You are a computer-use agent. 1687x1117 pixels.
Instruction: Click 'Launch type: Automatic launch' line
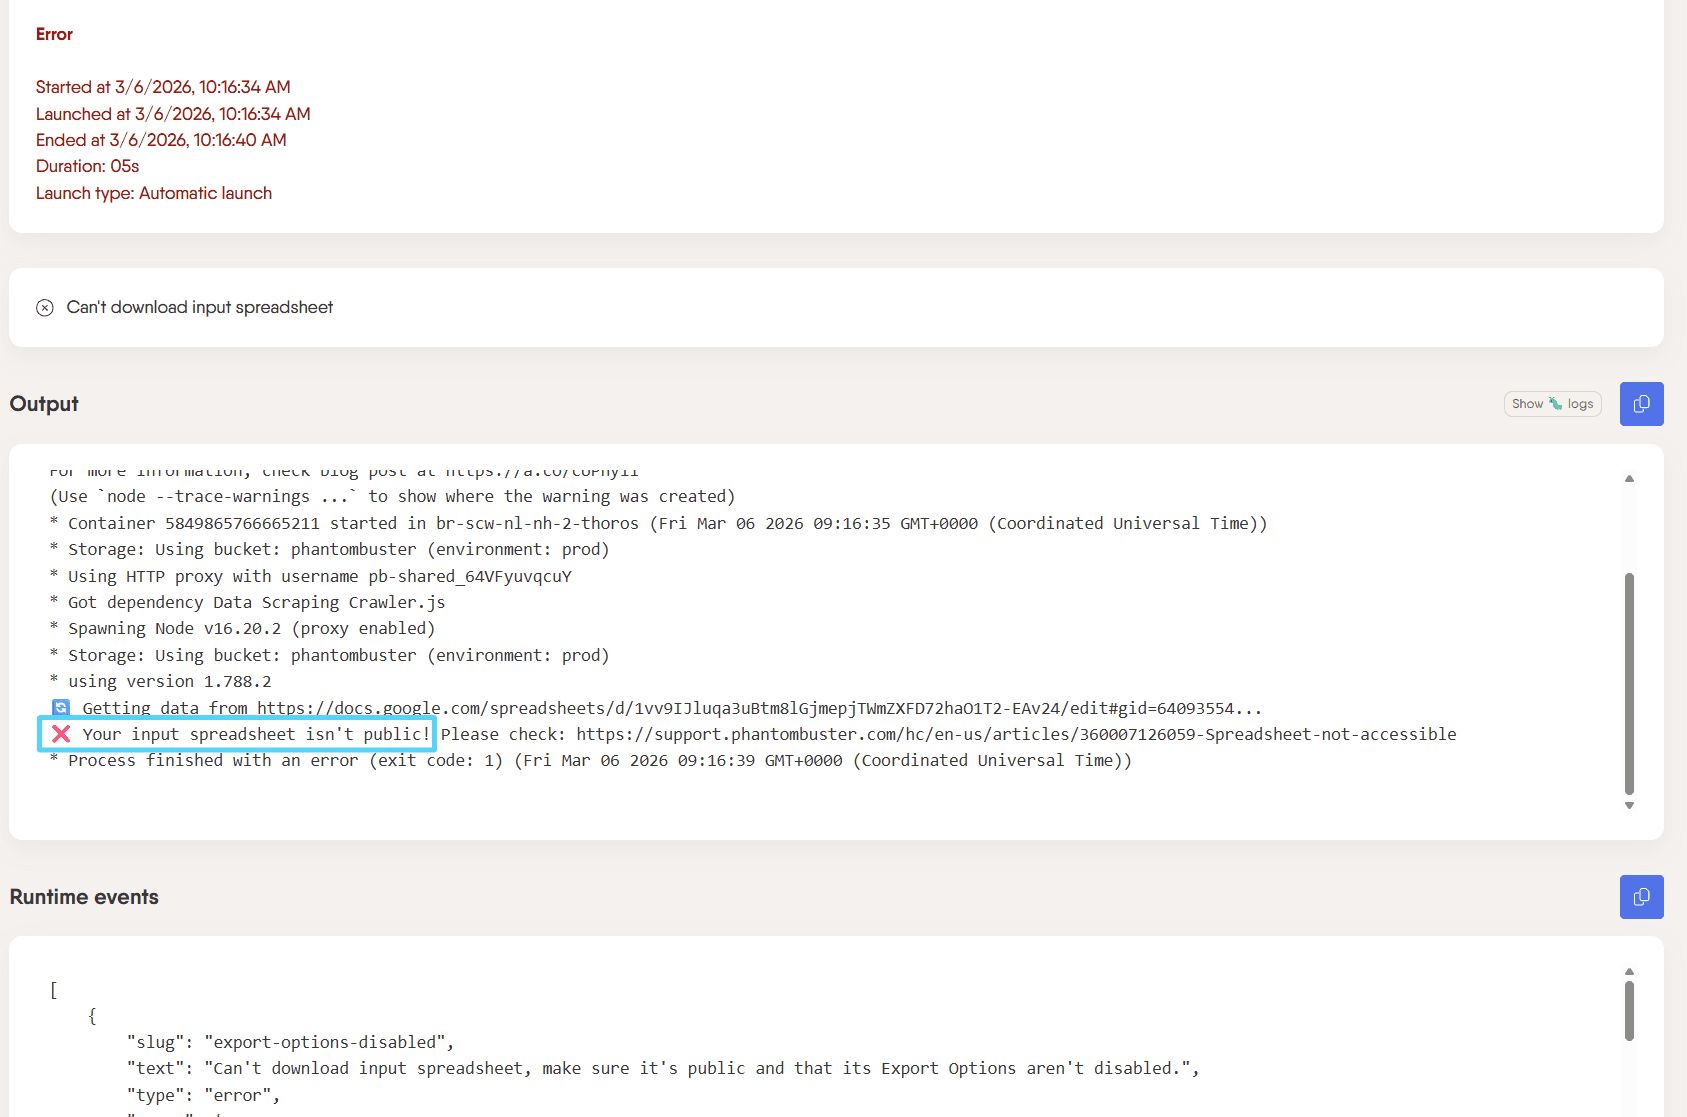[x=154, y=193]
